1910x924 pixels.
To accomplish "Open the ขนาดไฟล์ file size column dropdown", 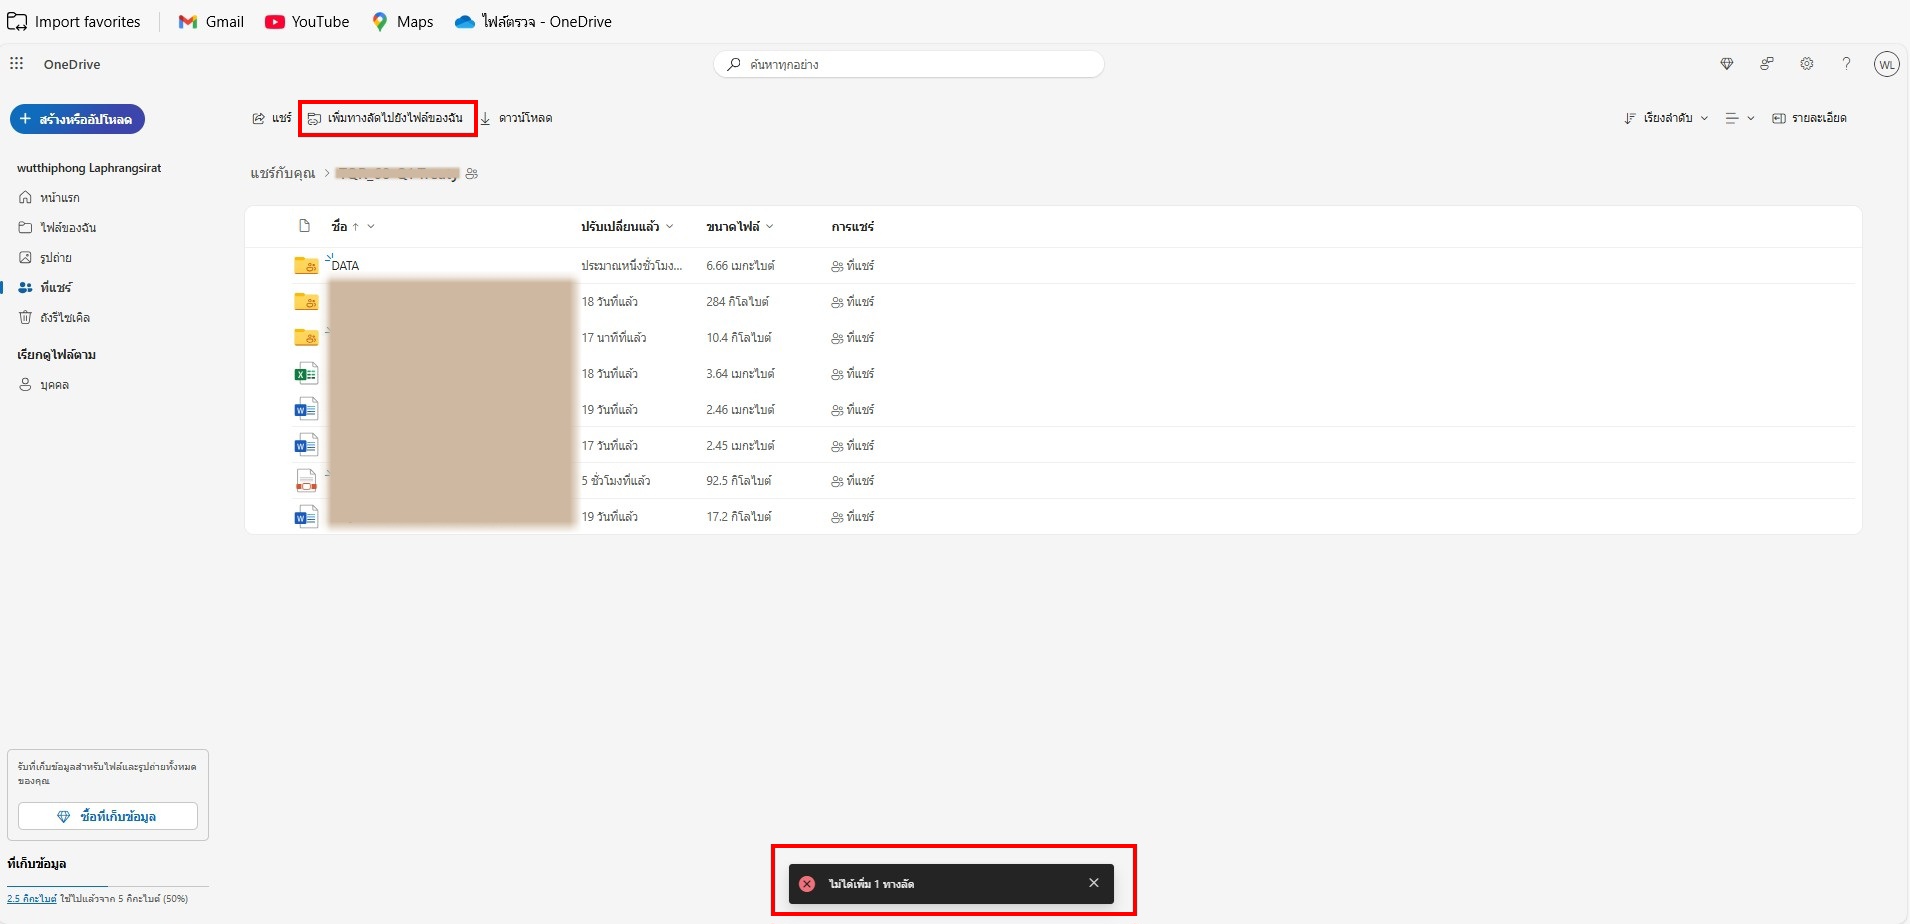I will [x=740, y=227].
